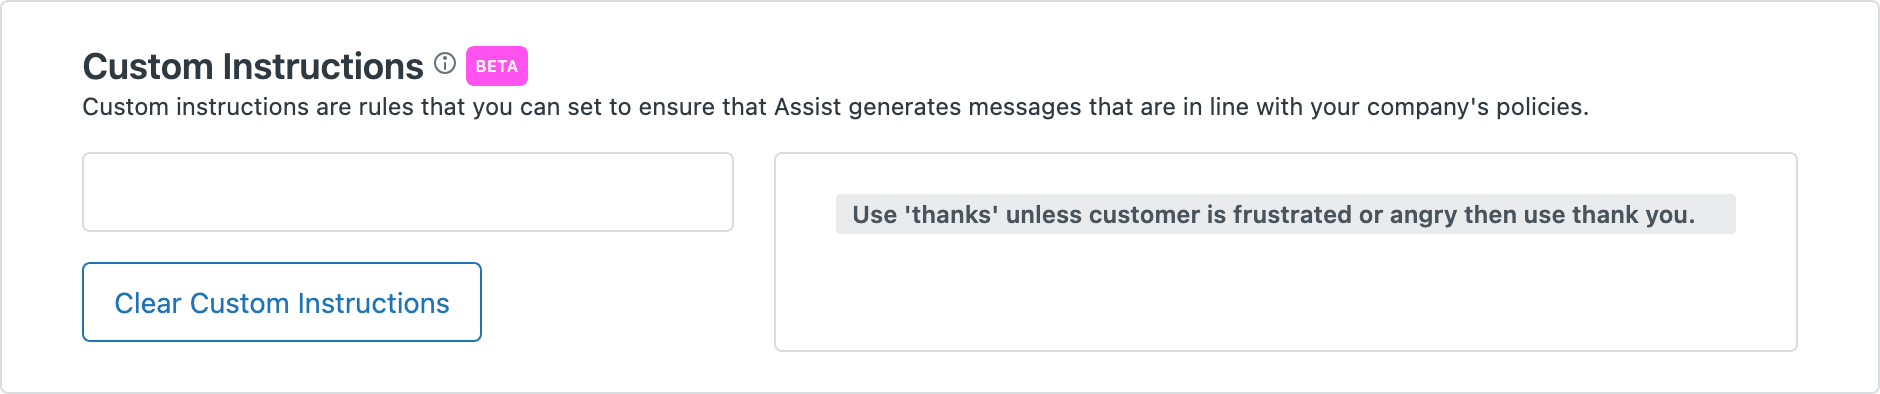
Task: Click the description text about Assist policies
Action: pyautogui.click(x=835, y=107)
